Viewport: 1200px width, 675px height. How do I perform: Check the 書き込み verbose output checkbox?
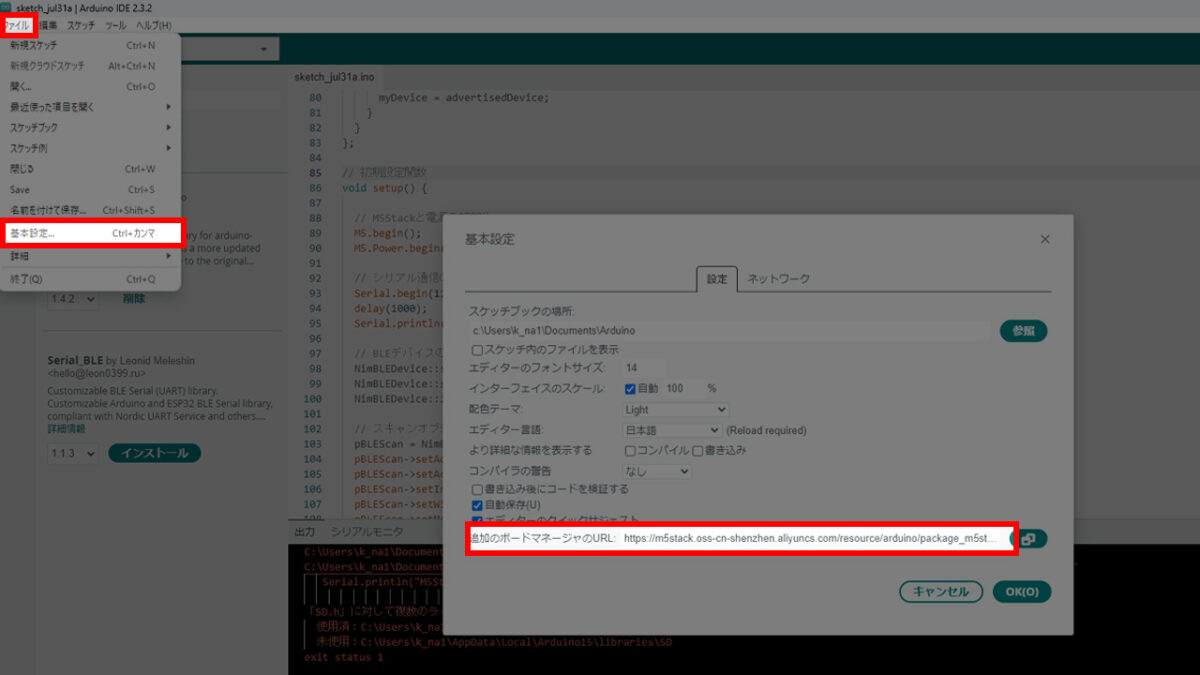[698, 451]
